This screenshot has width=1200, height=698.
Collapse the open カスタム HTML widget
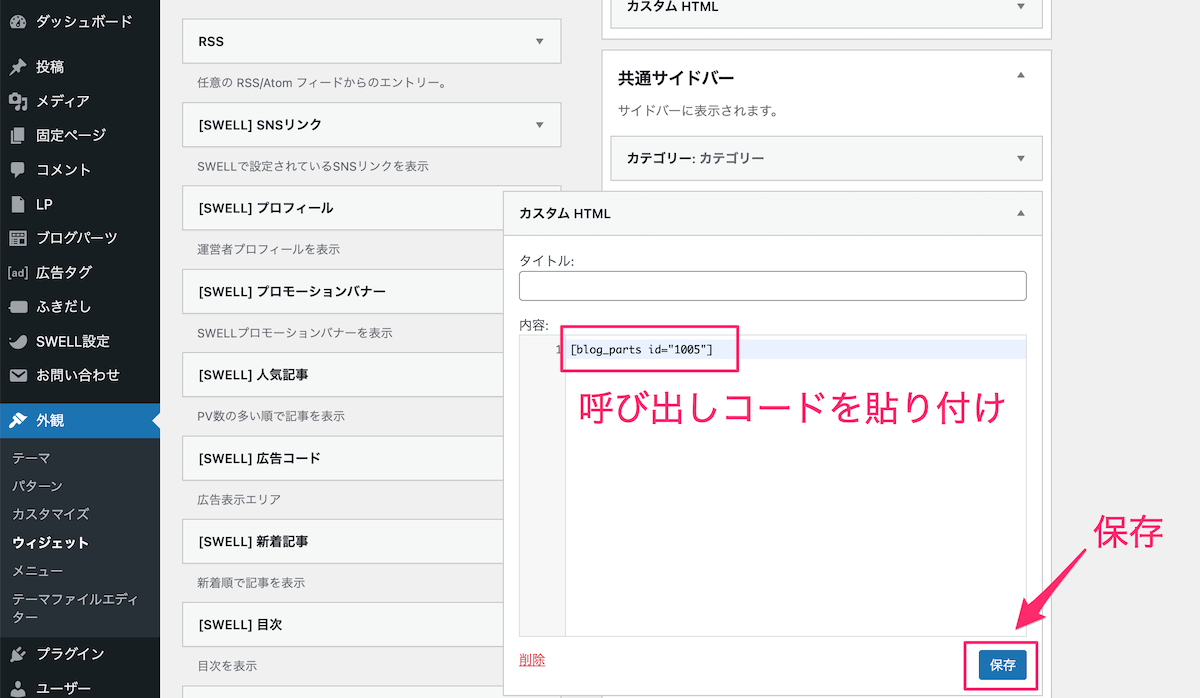pos(1020,213)
